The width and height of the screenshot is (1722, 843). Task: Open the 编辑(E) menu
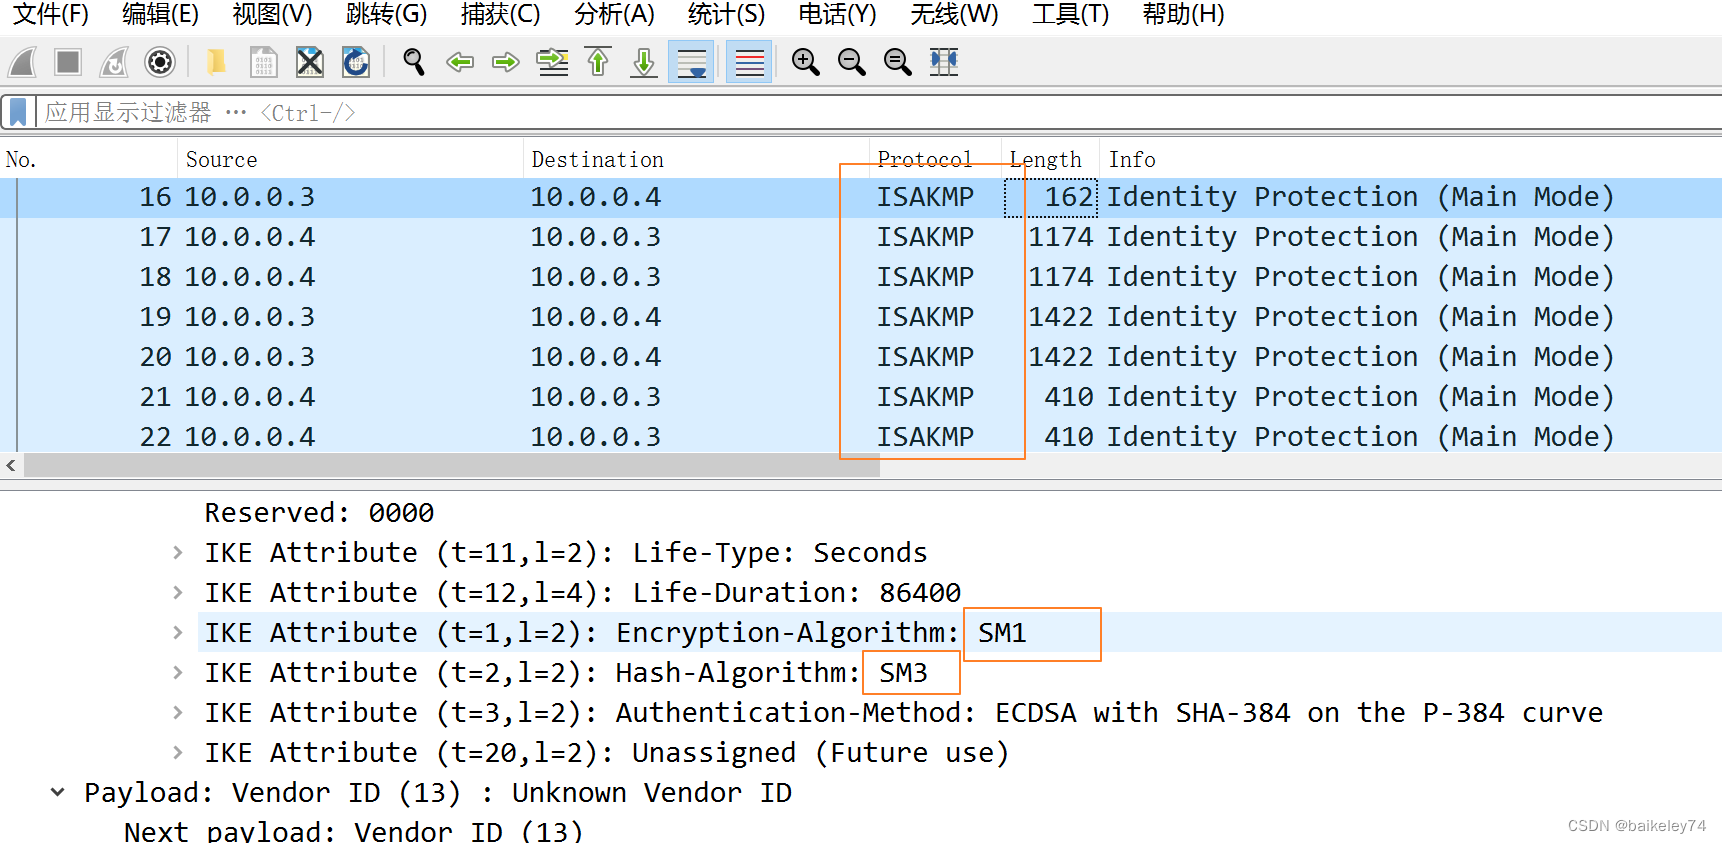tap(160, 15)
